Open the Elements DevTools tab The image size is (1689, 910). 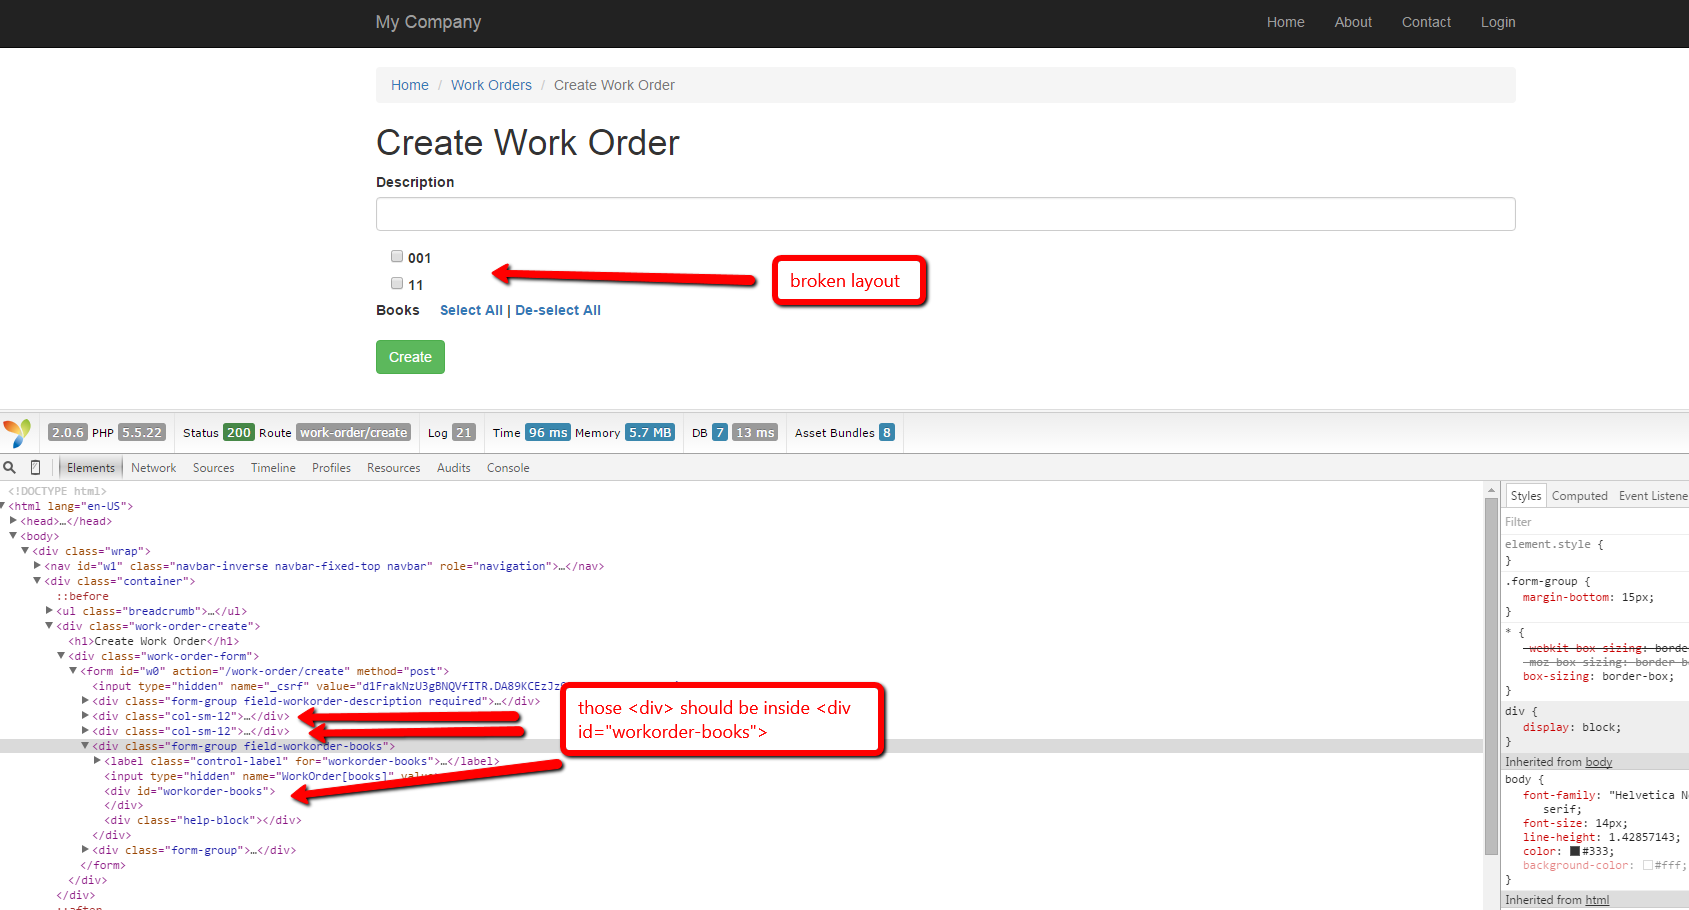pos(91,468)
